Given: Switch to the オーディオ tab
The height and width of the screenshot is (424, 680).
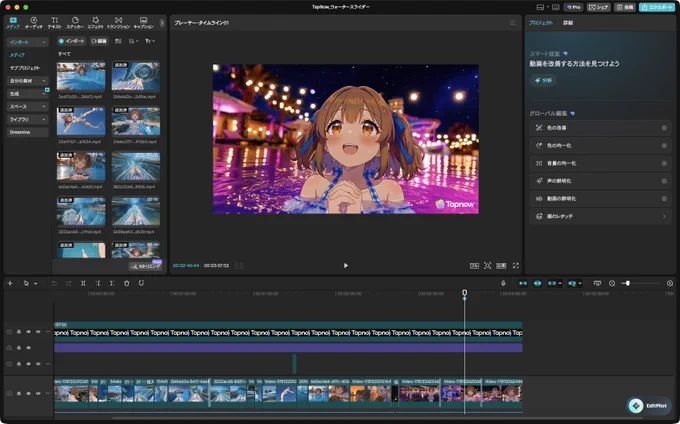Looking at the screenshot, I should (x=33, y=23).
